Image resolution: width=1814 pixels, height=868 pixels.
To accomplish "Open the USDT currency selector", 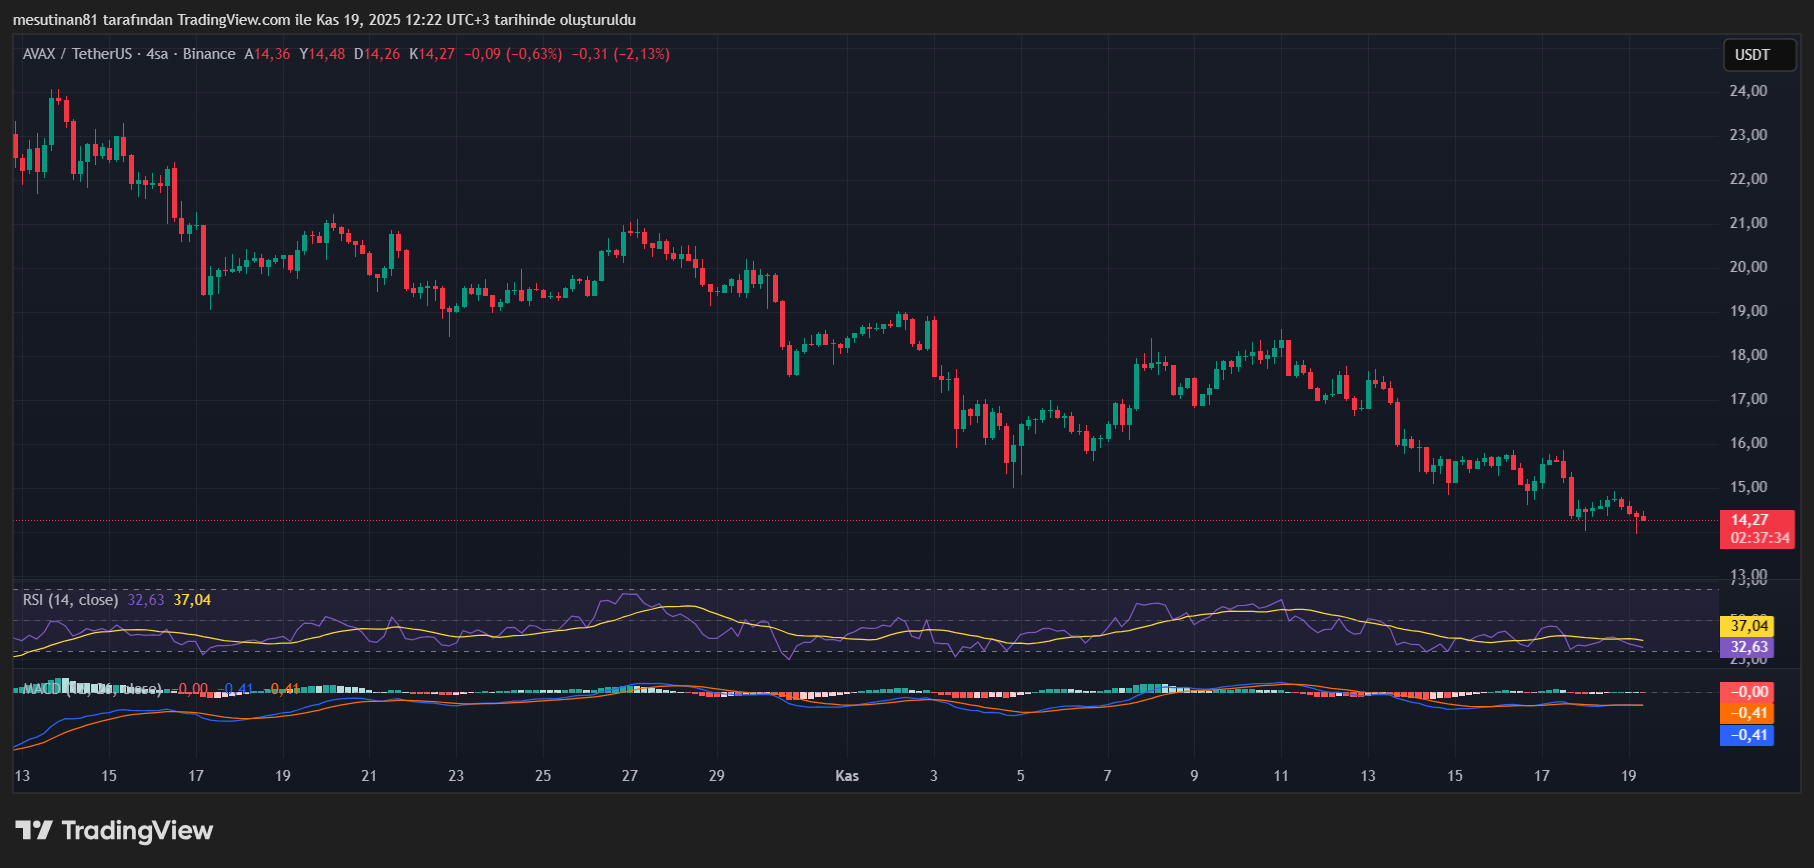I will tap(1752, 55).
